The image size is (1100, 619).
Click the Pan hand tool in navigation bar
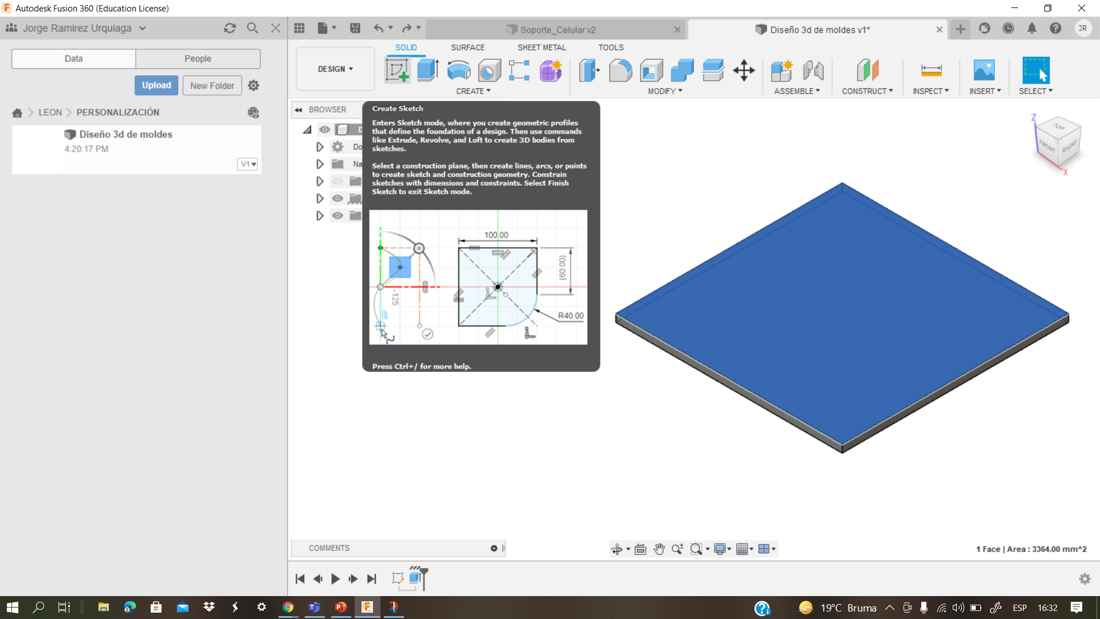(x=659, y=549)
